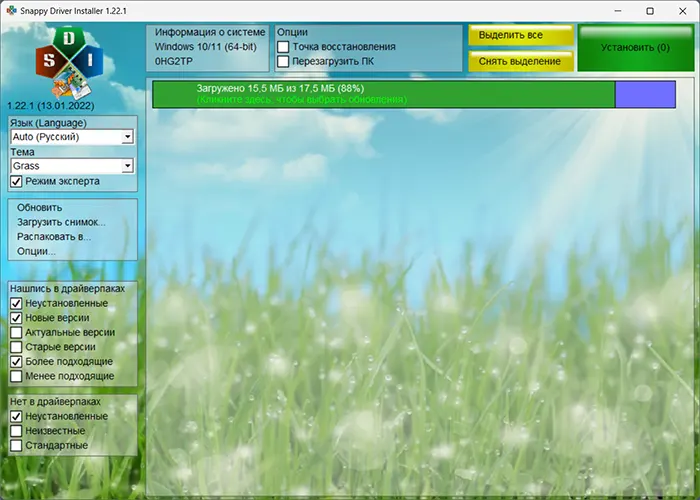Uncheck Неустановленные under Нет в драйверпаках
The image size is (700, 500).
pyautogui.click(x=16, y=416)
